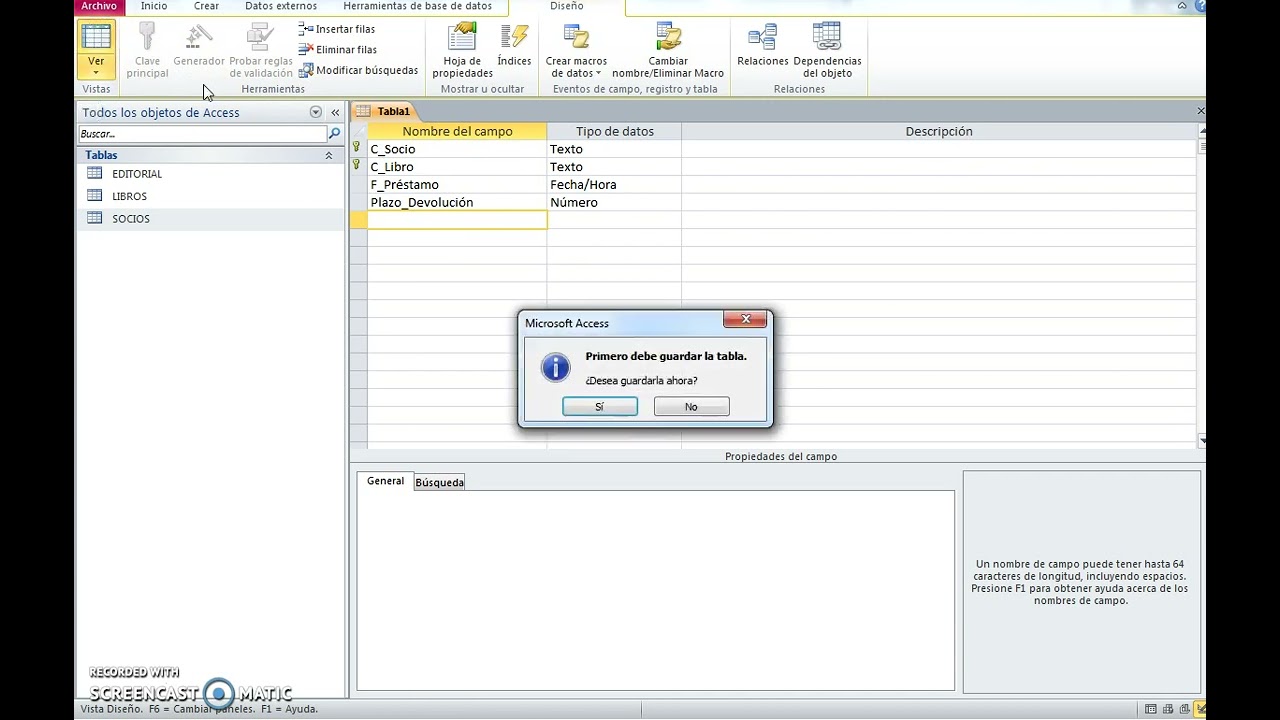Click Probar reglas de validación icon
The height and width of the screenshot is (720, 1280).
(x=261, y=37)
